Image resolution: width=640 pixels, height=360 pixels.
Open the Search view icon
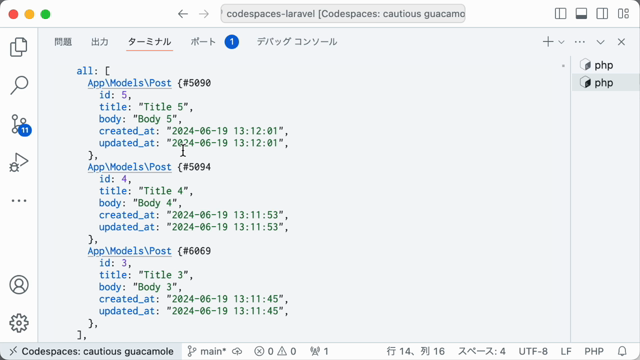click(x=19, y=85)
